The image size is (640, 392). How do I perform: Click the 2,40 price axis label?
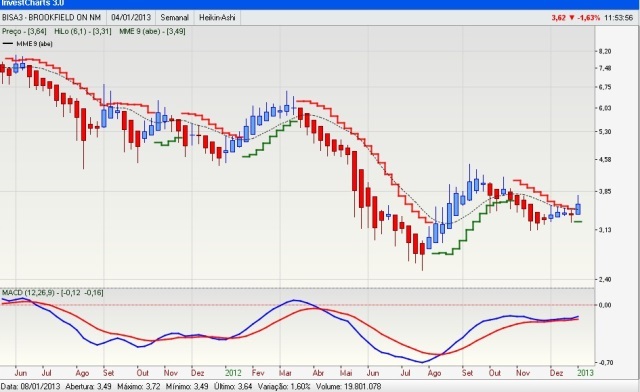pos(605,280)
